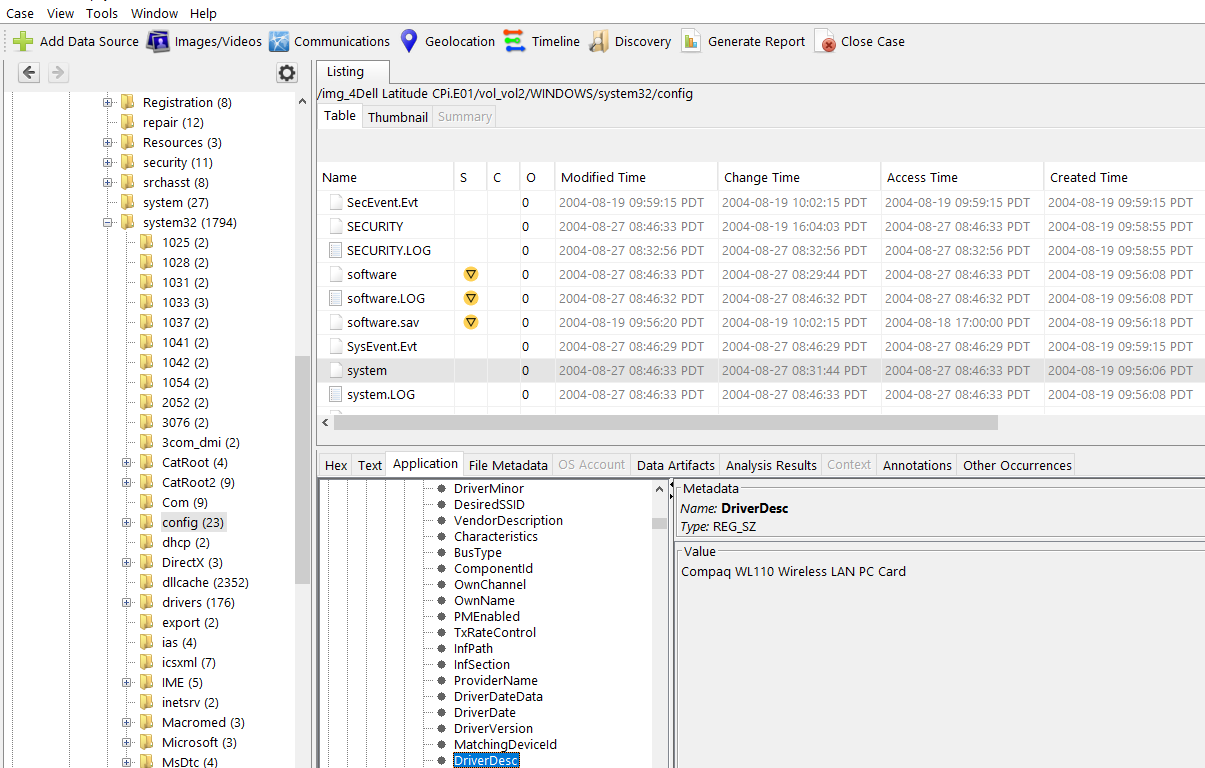Select the DriverVersion registry value
Screen dimensions: 1205x768
(x=493, y=729)
